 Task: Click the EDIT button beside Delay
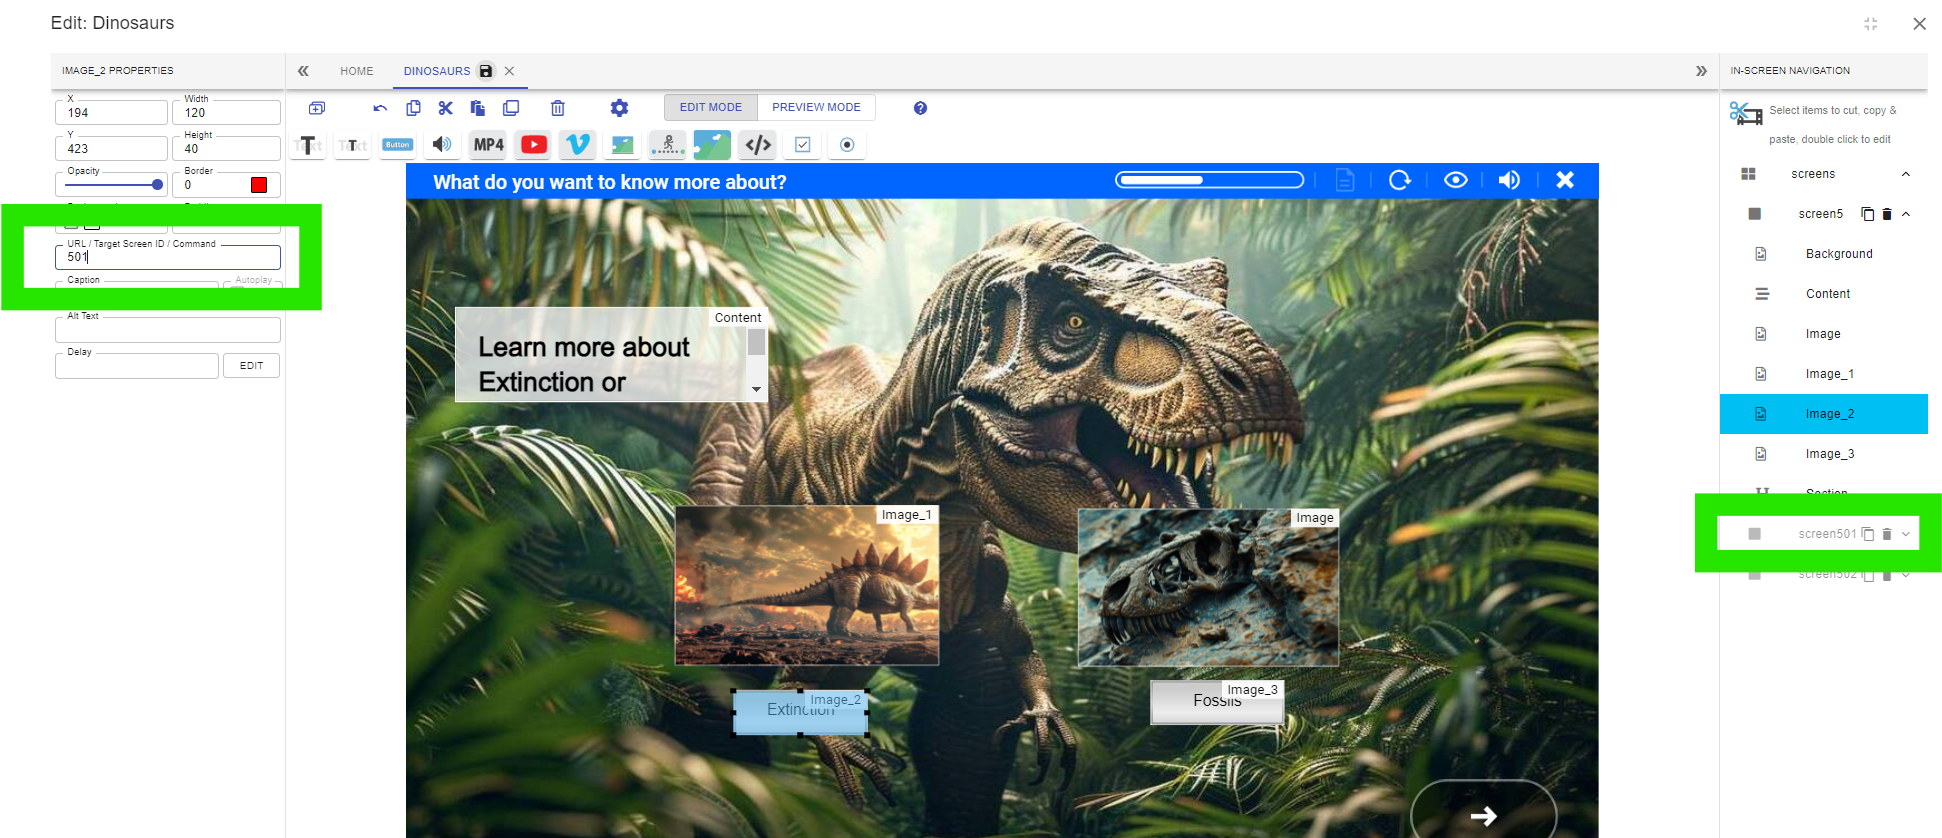pos(252,366)
